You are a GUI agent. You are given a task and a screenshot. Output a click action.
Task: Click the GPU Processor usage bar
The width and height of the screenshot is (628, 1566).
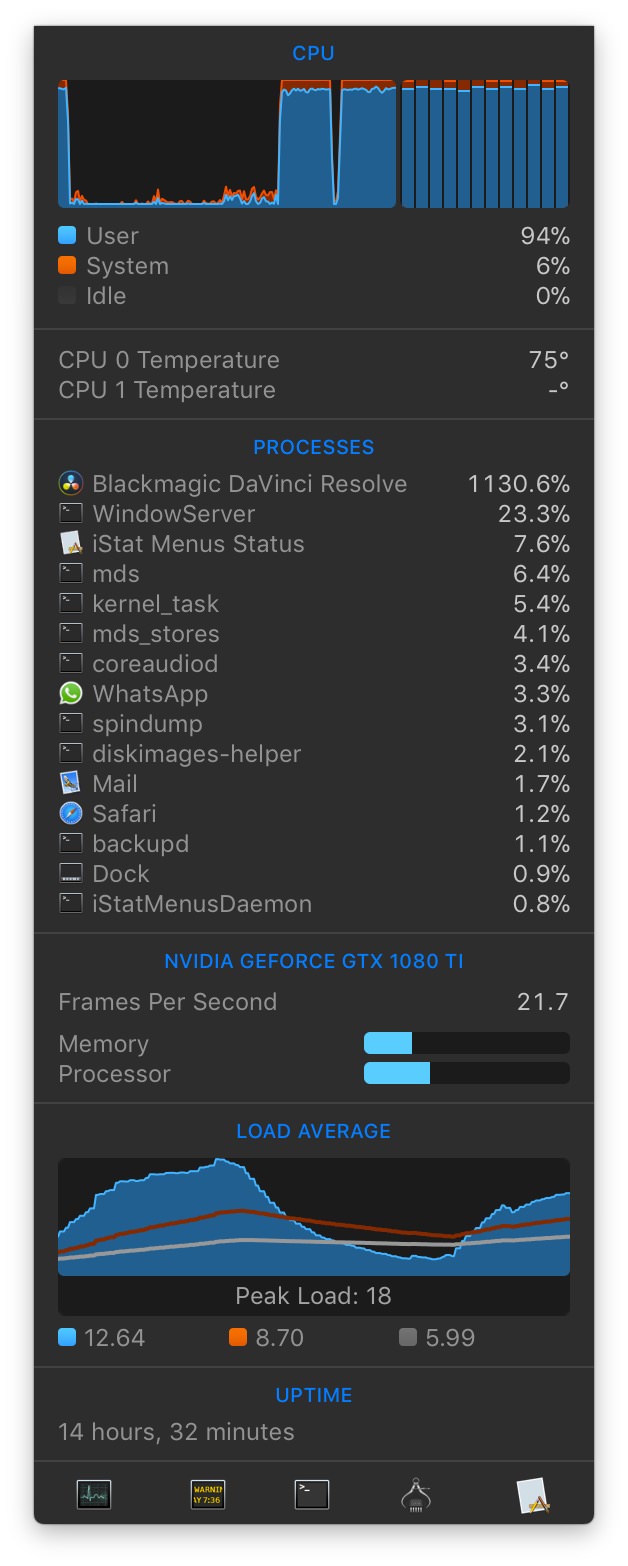pos(466,1074)
